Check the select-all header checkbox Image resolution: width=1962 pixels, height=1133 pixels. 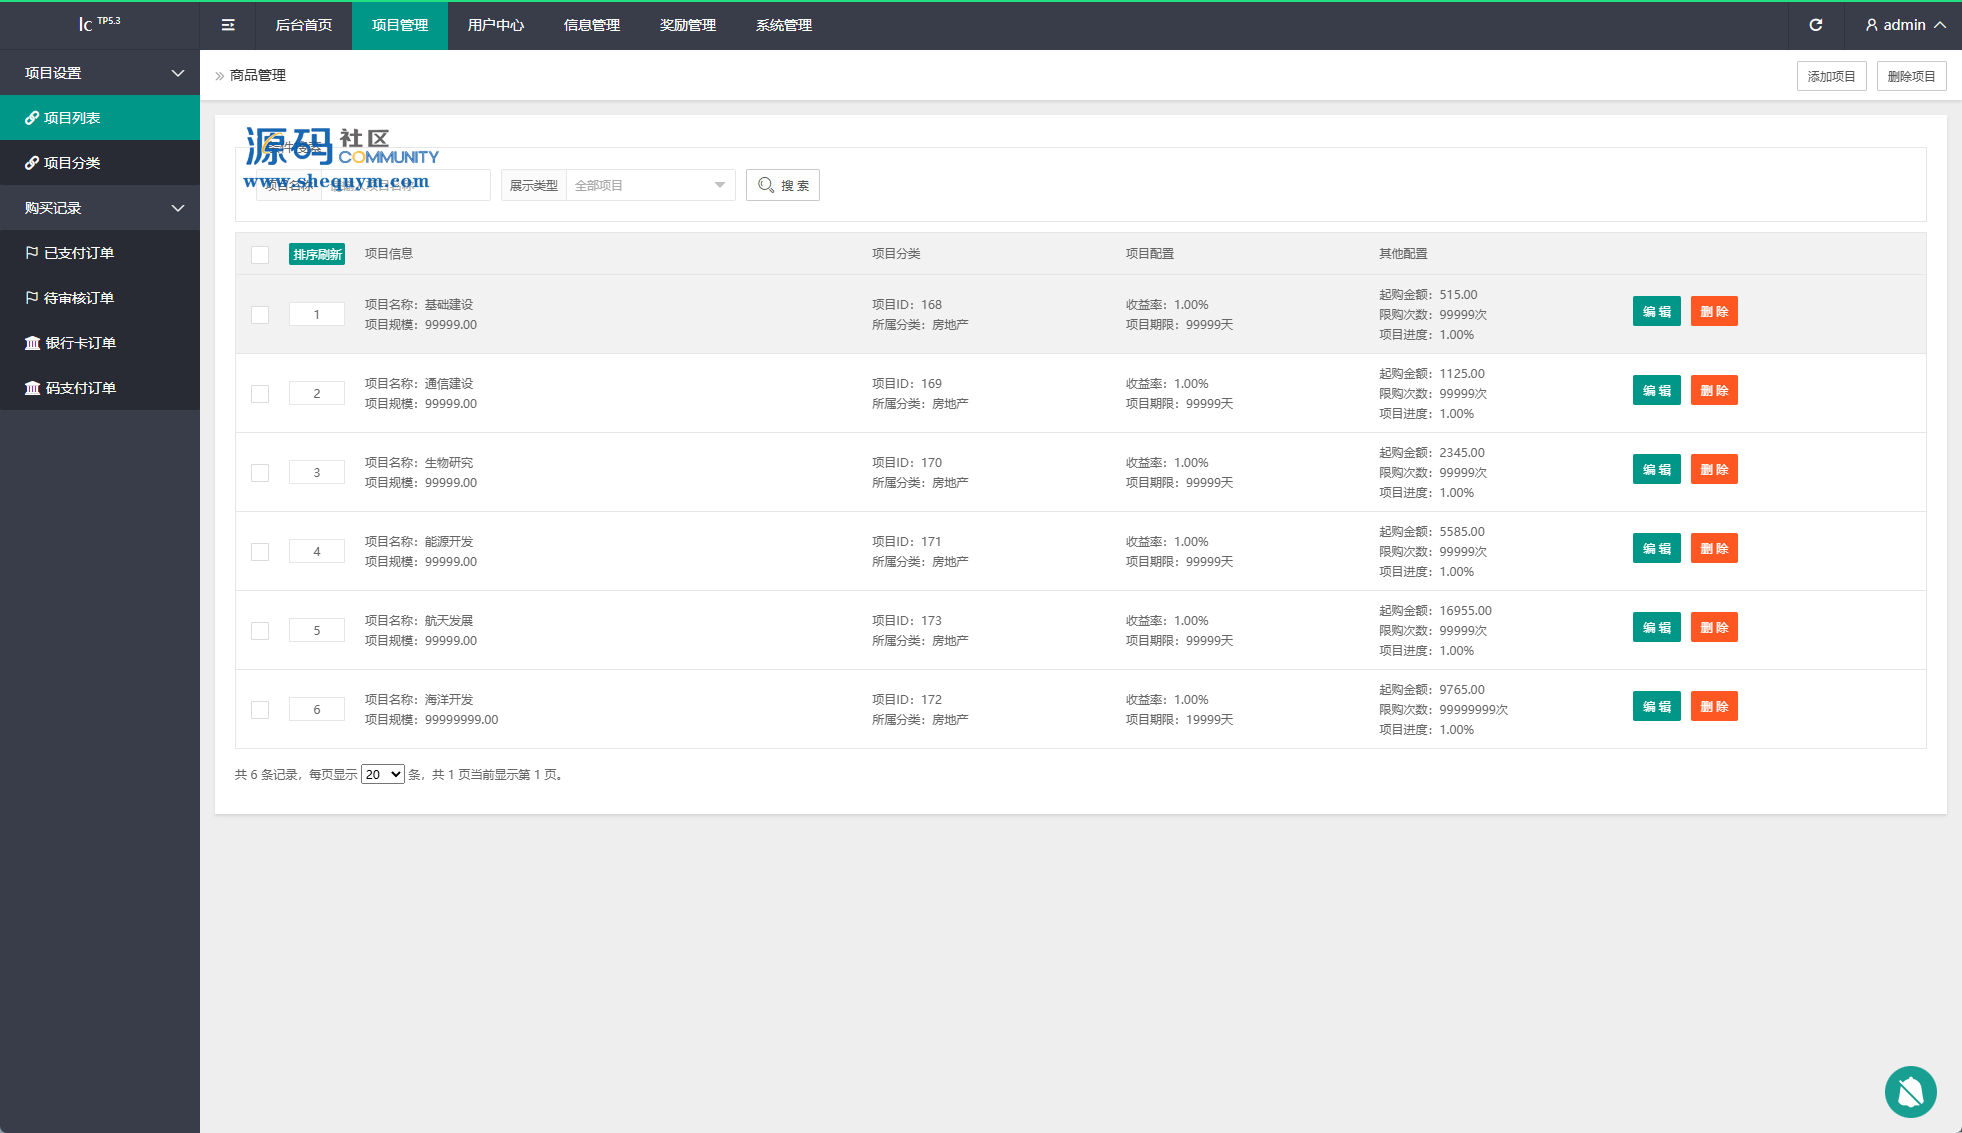tap(260, 255)
